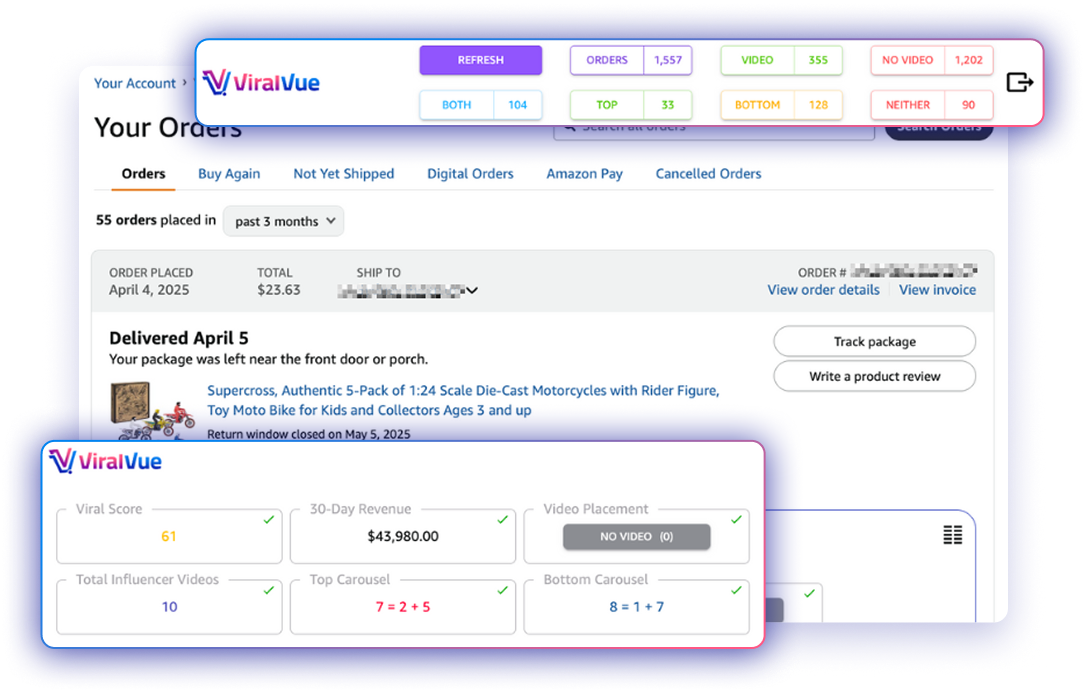Expand the Ship To address chevron

(472, 291)
